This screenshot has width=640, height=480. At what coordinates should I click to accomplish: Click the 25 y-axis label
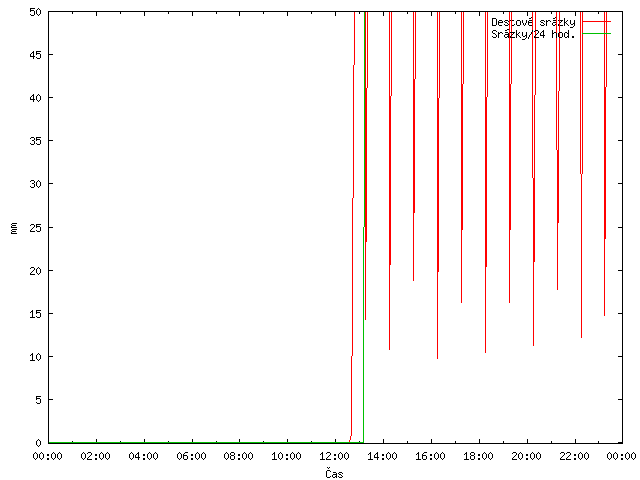36,227
